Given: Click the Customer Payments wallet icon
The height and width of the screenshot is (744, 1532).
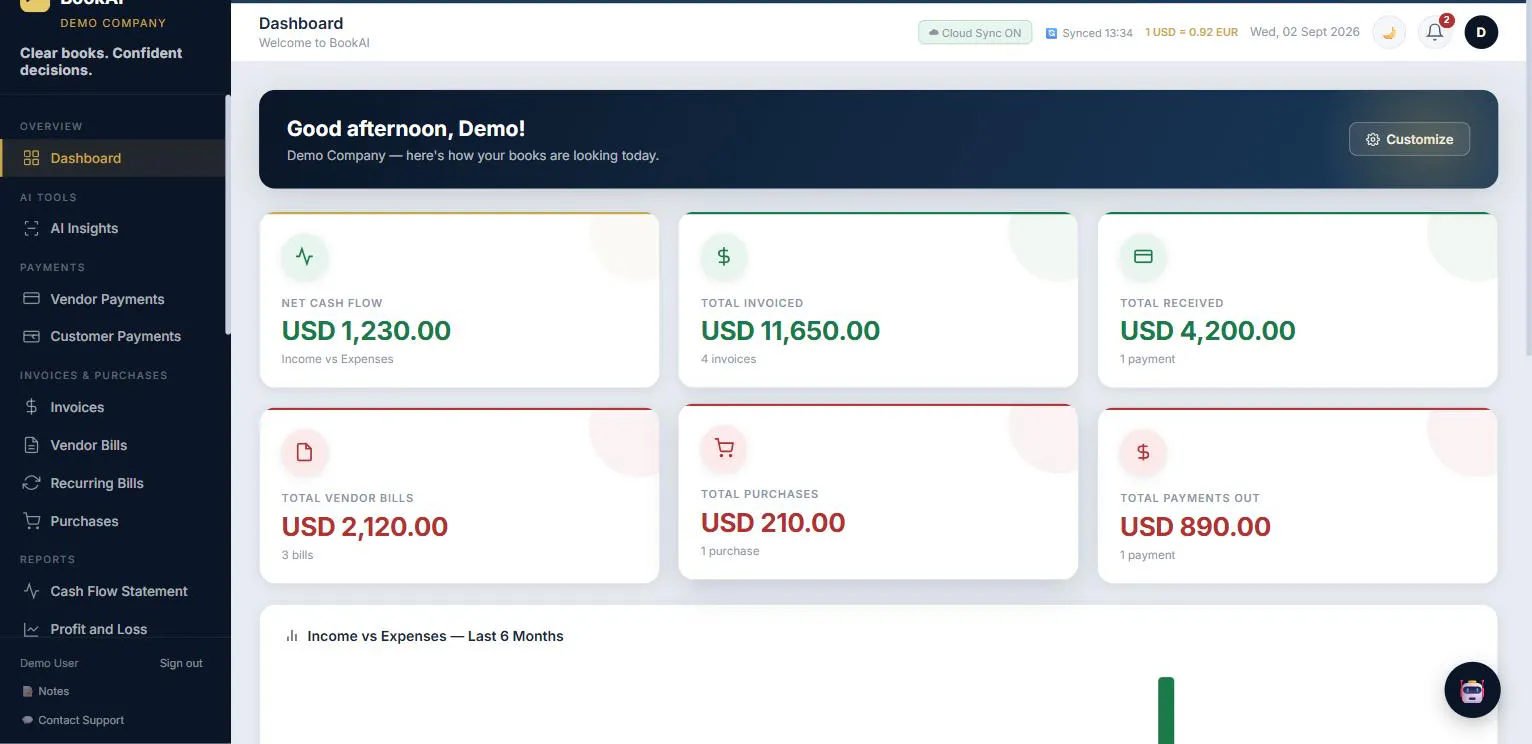Looking at the screenshot, I should click(x=31, y=336).
